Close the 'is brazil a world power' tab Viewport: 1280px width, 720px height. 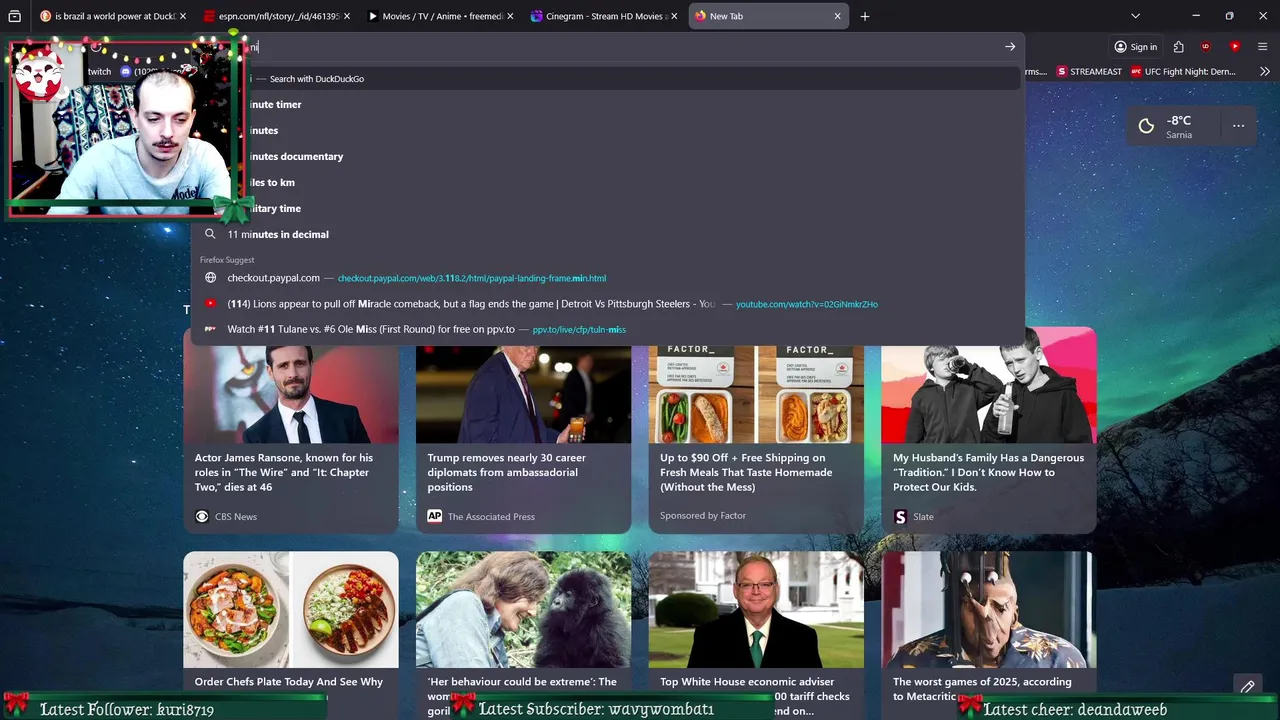(184, 16)
